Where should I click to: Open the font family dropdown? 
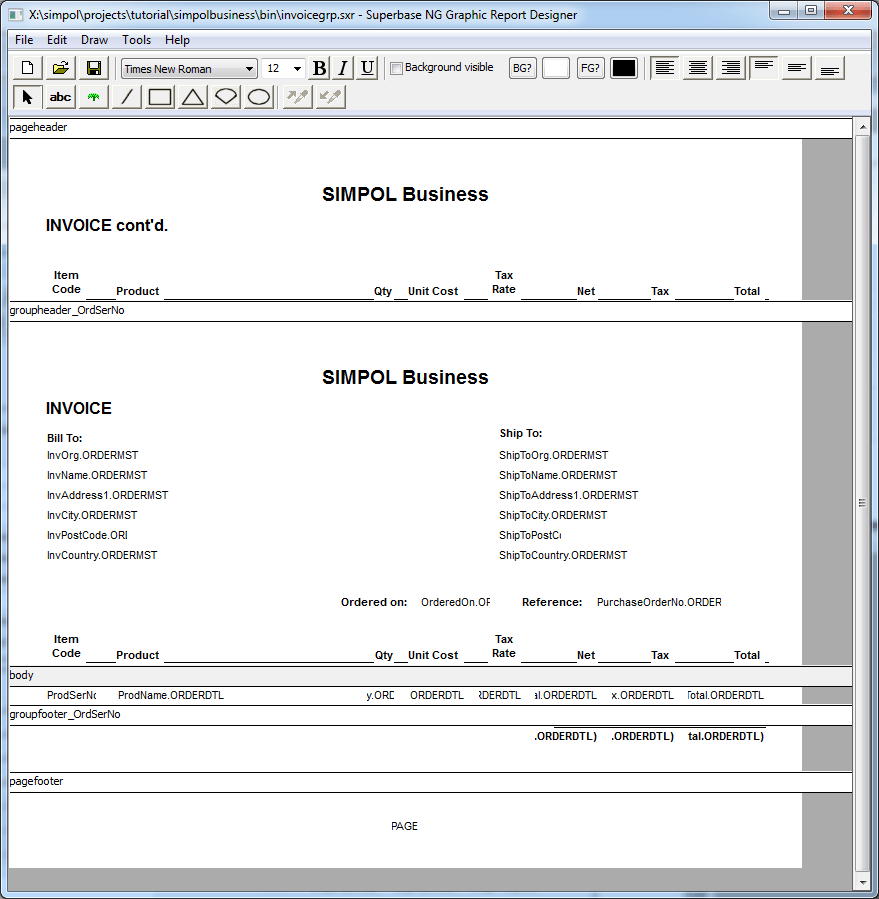point(249,68)
